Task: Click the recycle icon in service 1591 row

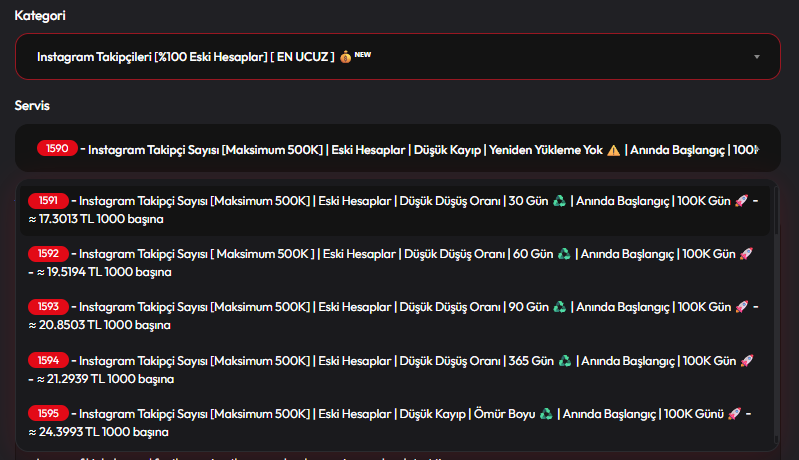Action: [x=560, y=201]
